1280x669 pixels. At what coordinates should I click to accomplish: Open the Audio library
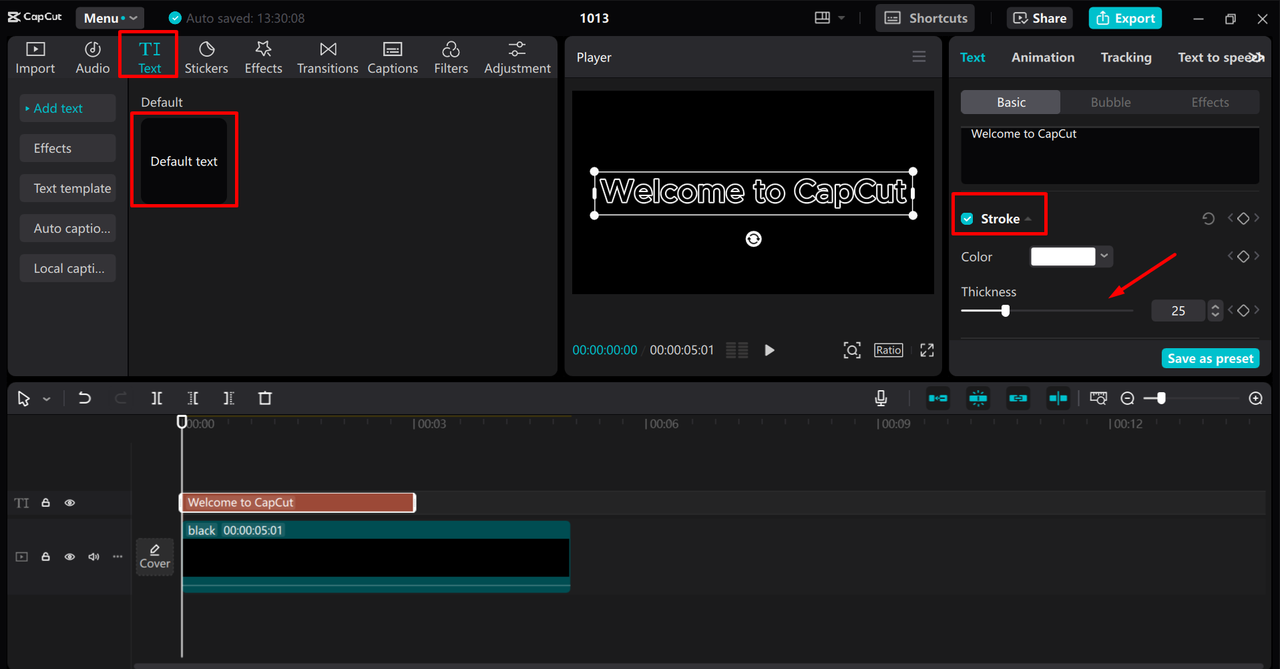(x=93, y=58)
